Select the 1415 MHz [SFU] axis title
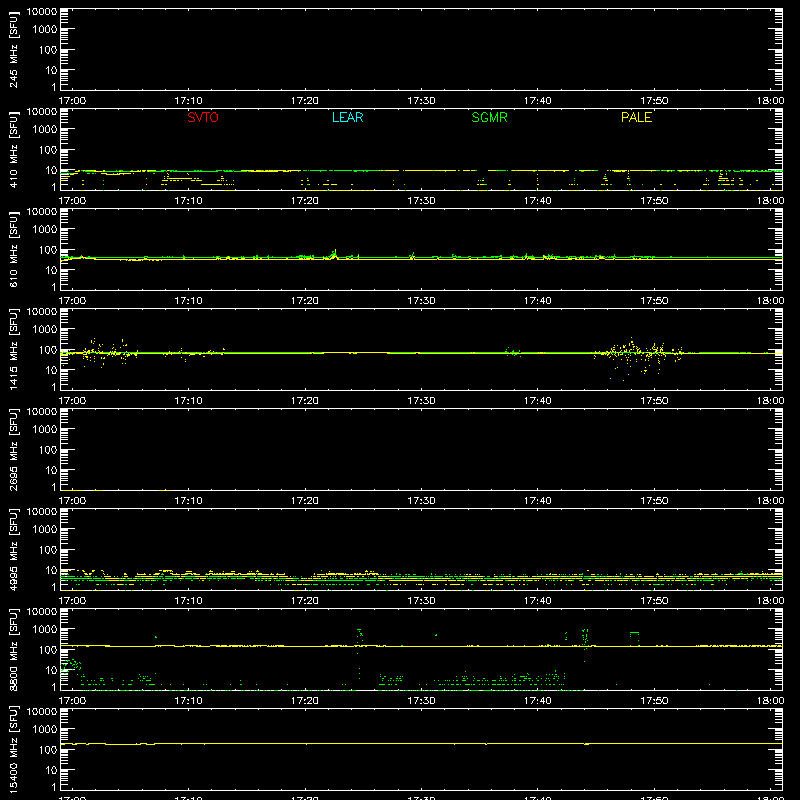 pos(13,349)
